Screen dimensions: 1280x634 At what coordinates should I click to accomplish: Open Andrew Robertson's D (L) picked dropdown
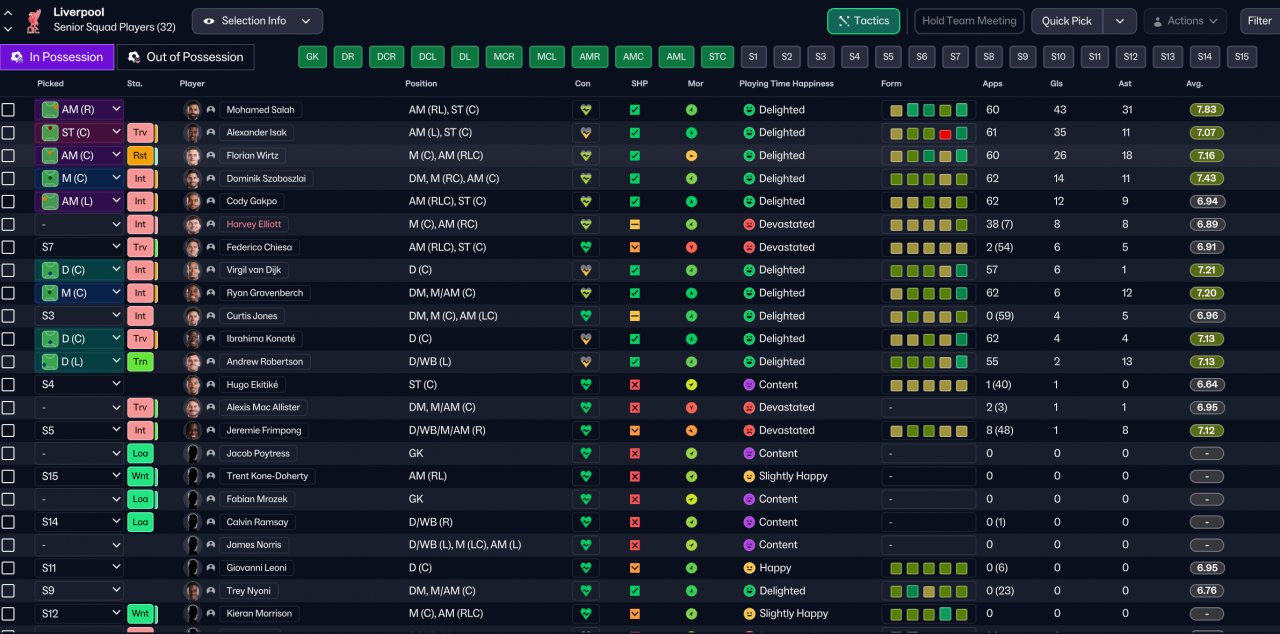click(79, 361)
